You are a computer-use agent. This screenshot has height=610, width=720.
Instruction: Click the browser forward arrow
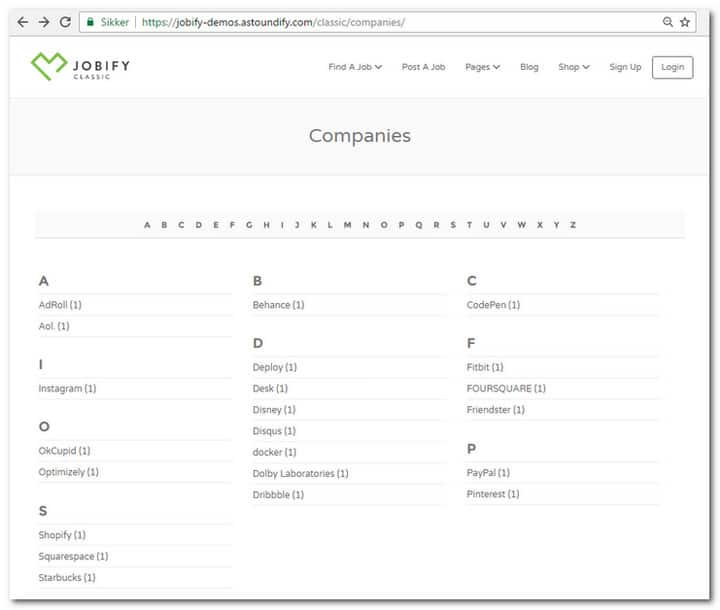[x=44, y=21]
